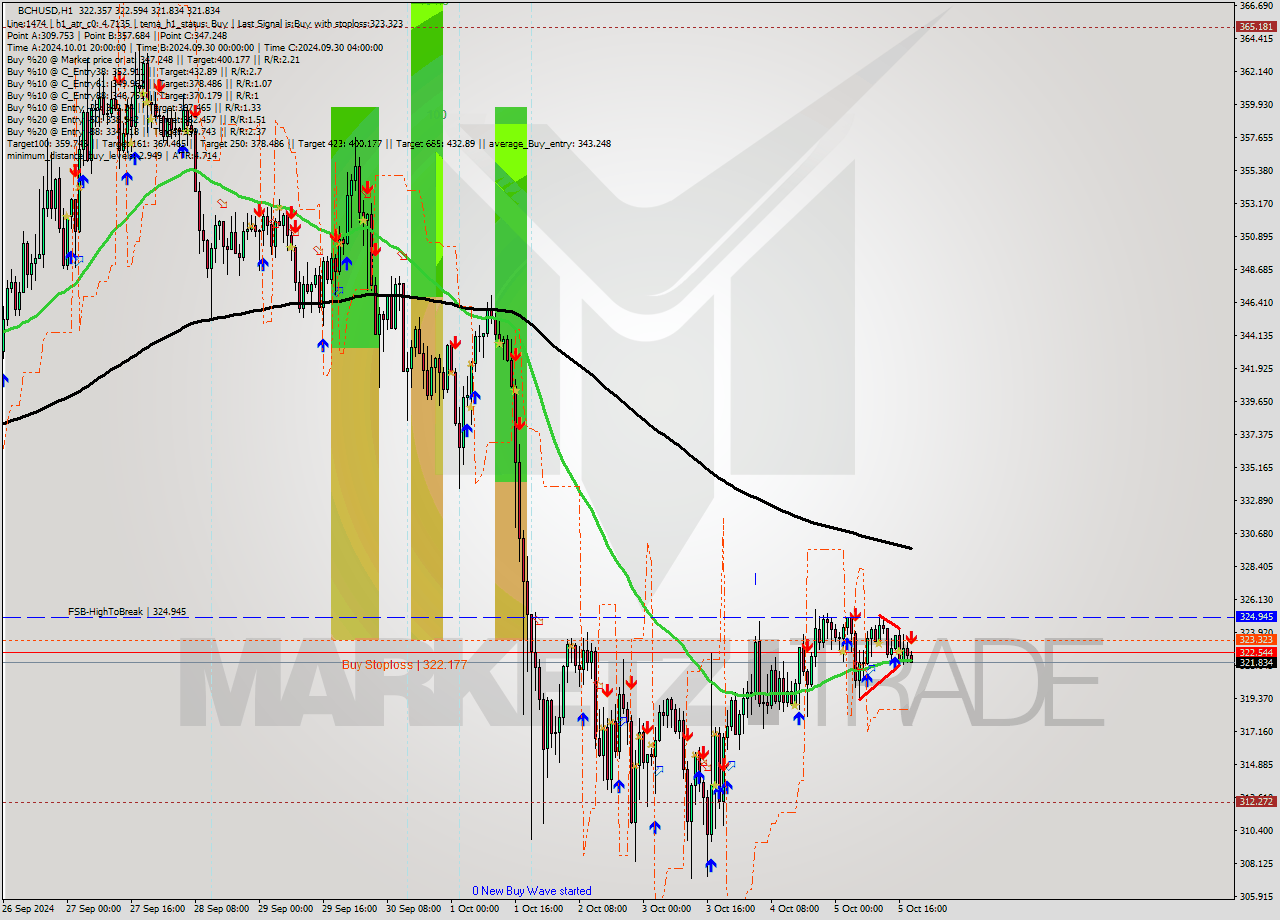Viewport: 1280px width, 920px height.
Task: Click the BCHUSD,H1 chart symbol title
Action: pyautogui.click(x=46, y=10)
